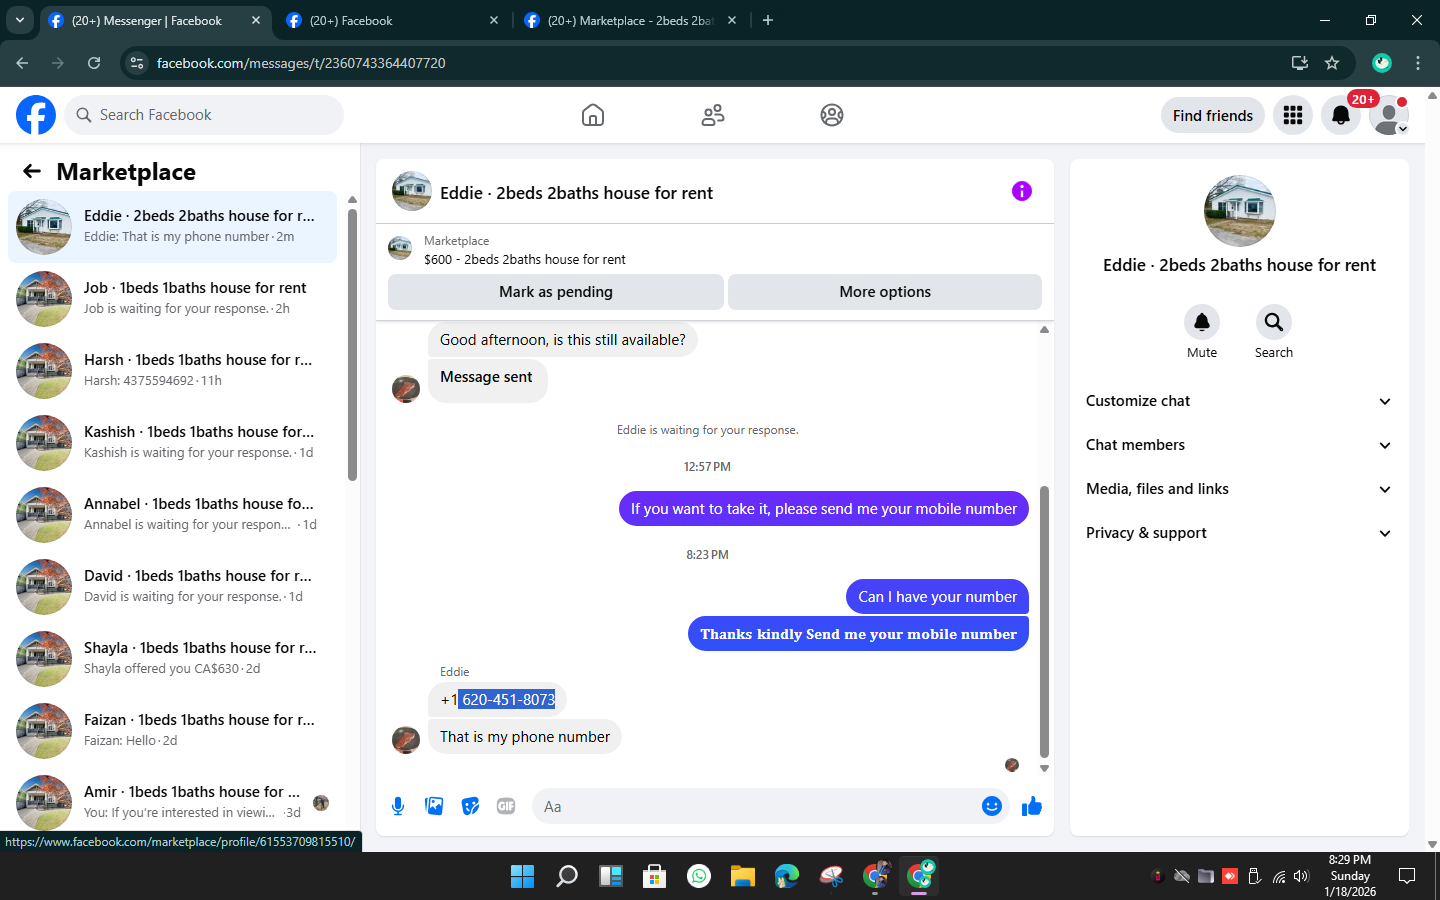Click the Find friends button
Image resolution: width=1440 pixels, height=900 pixels.
pyautogui.click(x=1213, y=115)
